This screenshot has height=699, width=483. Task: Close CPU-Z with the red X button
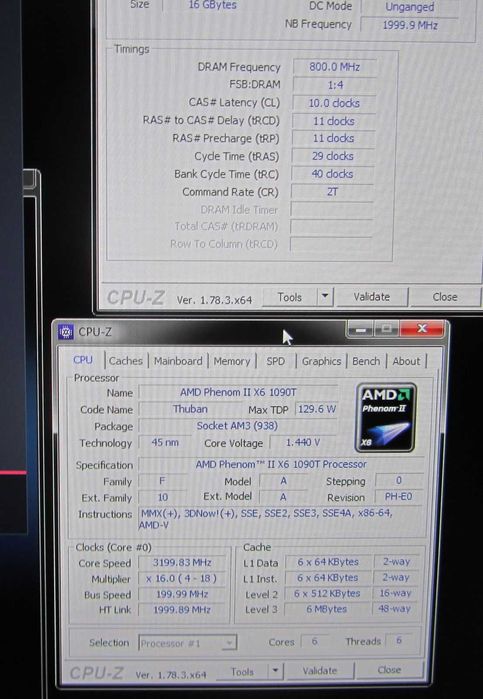pos(422,329)
